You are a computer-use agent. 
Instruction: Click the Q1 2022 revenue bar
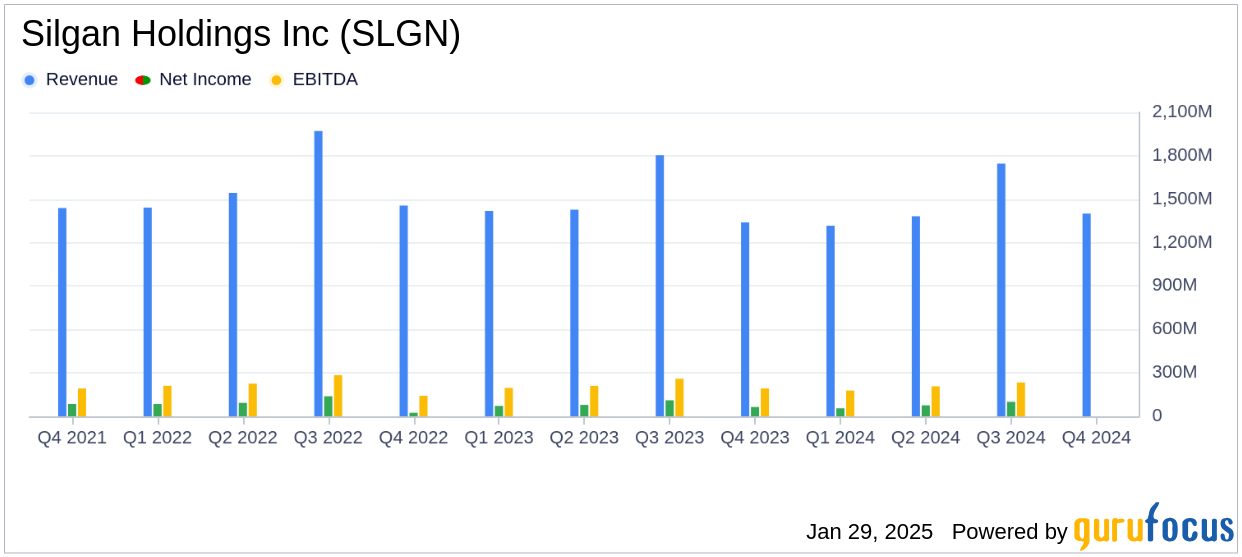(x=148, y=312)
